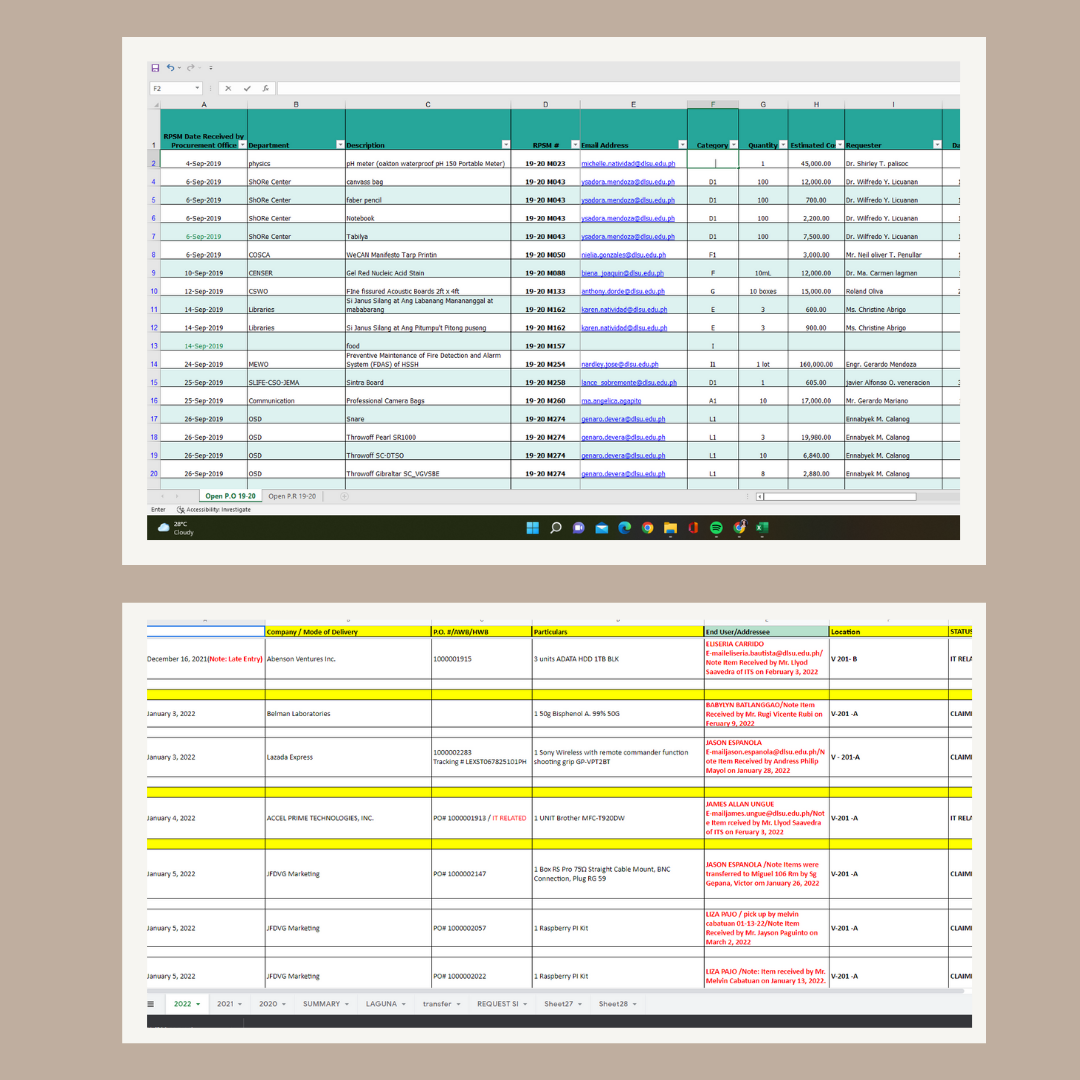Click the Undo arrow in Excel toolbar
Image resolution: width=1080 pixels, height=1080 pixels.
point(170,68)
